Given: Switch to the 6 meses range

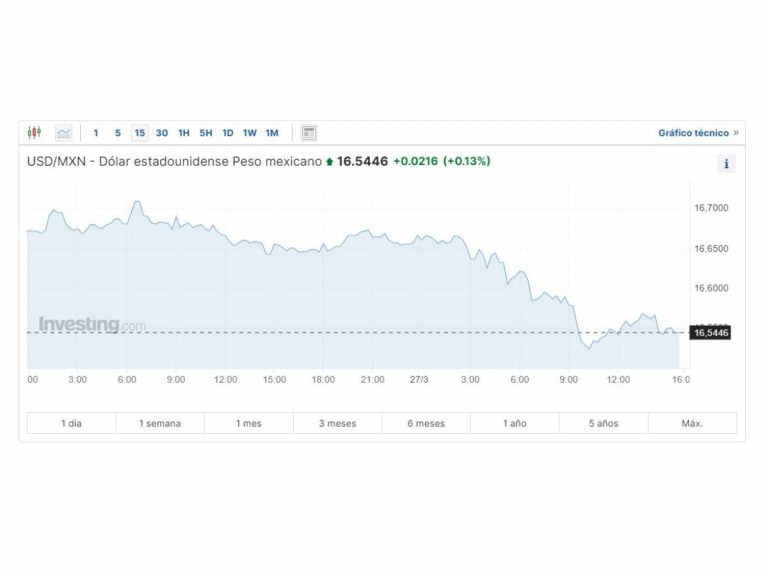Looking at the screenshot, I should pos(426,423).
